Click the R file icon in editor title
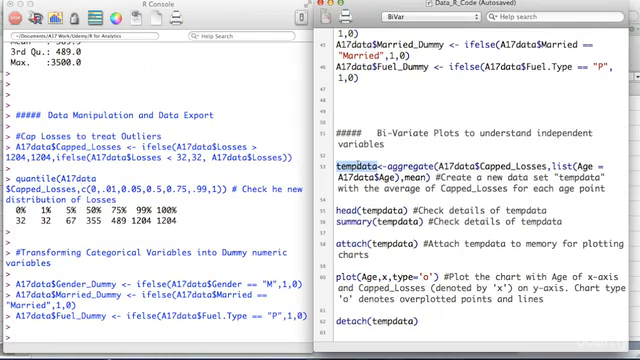Image resolution: width=640 pixels, height=360 pixels. tap(429, 3)
